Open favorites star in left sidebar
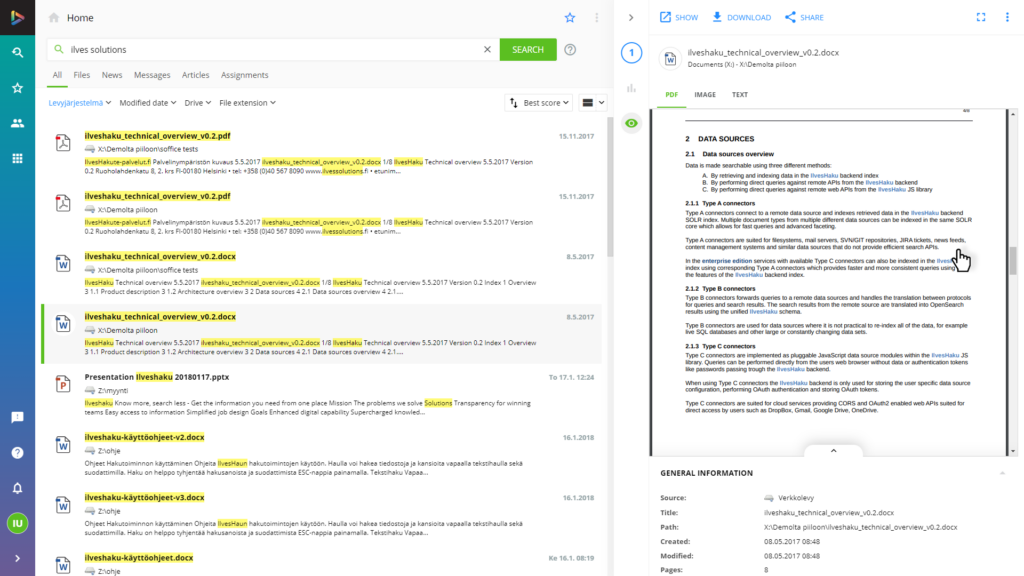The image size is (1024, 576). point(18,88)
